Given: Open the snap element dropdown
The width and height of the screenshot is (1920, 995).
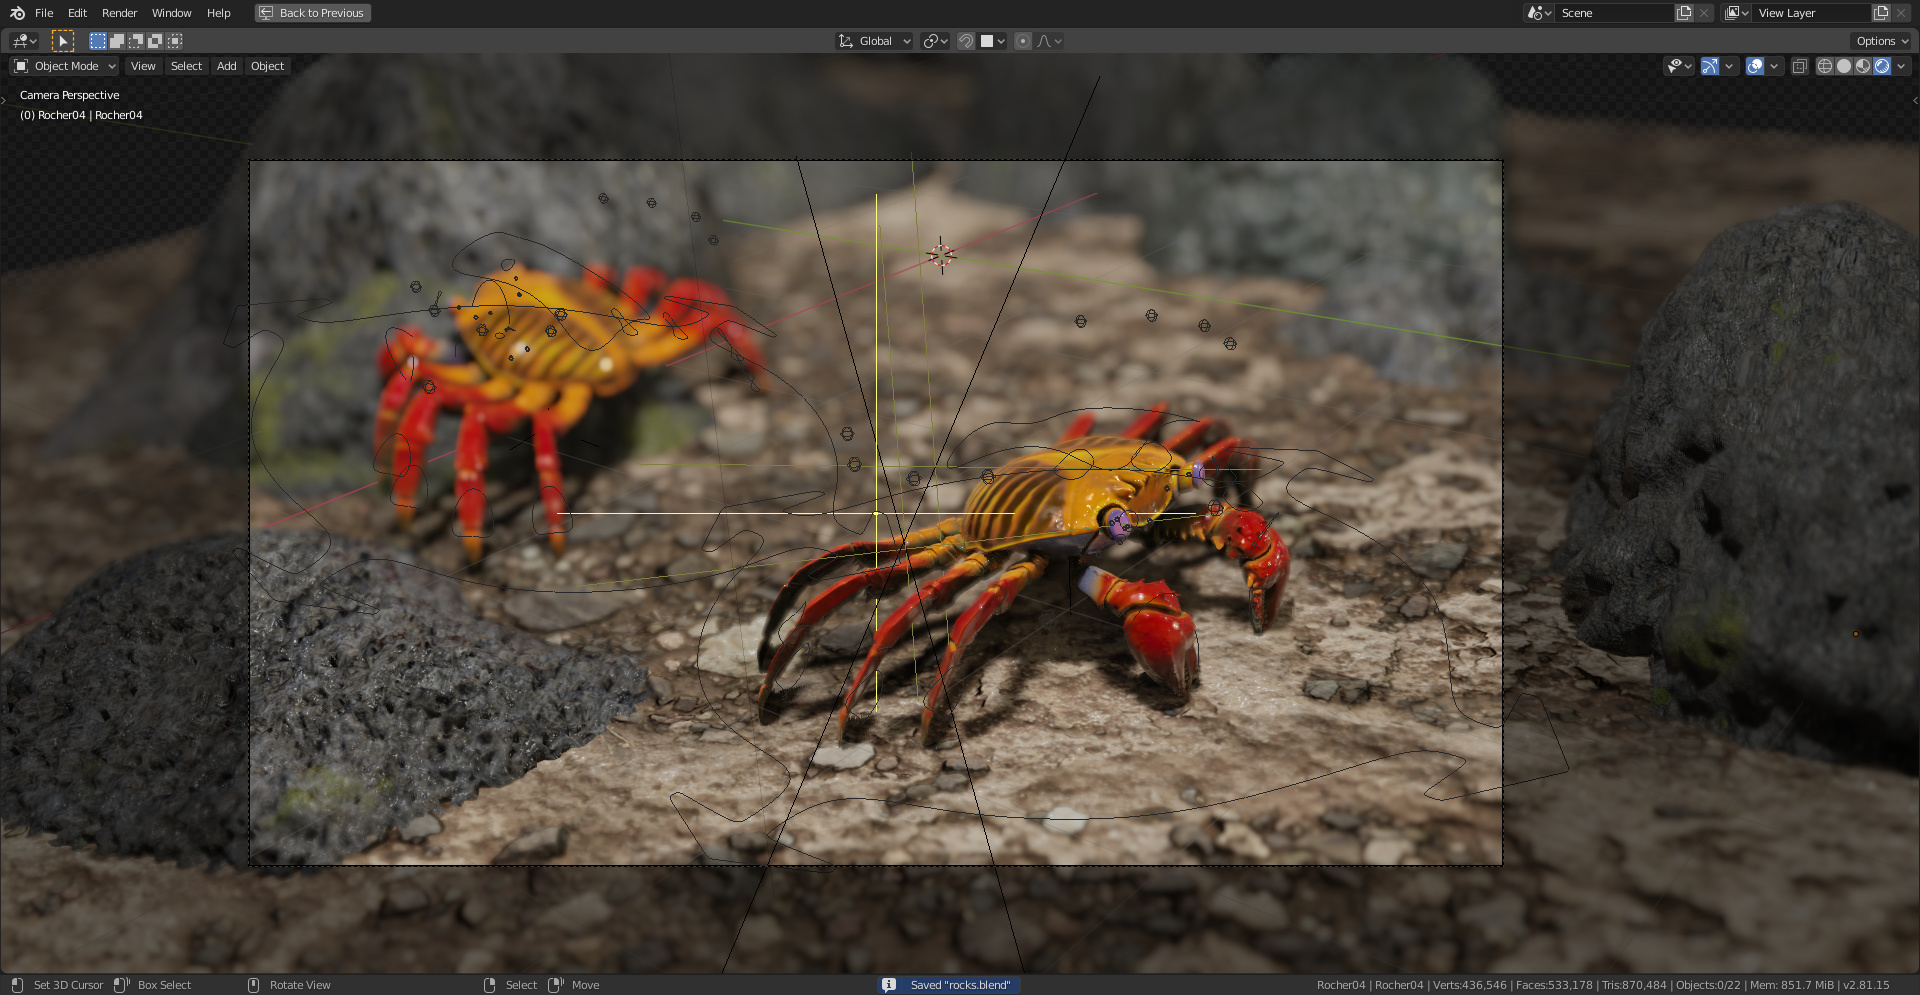Looking at the screenshot, I should click(992, 41).
